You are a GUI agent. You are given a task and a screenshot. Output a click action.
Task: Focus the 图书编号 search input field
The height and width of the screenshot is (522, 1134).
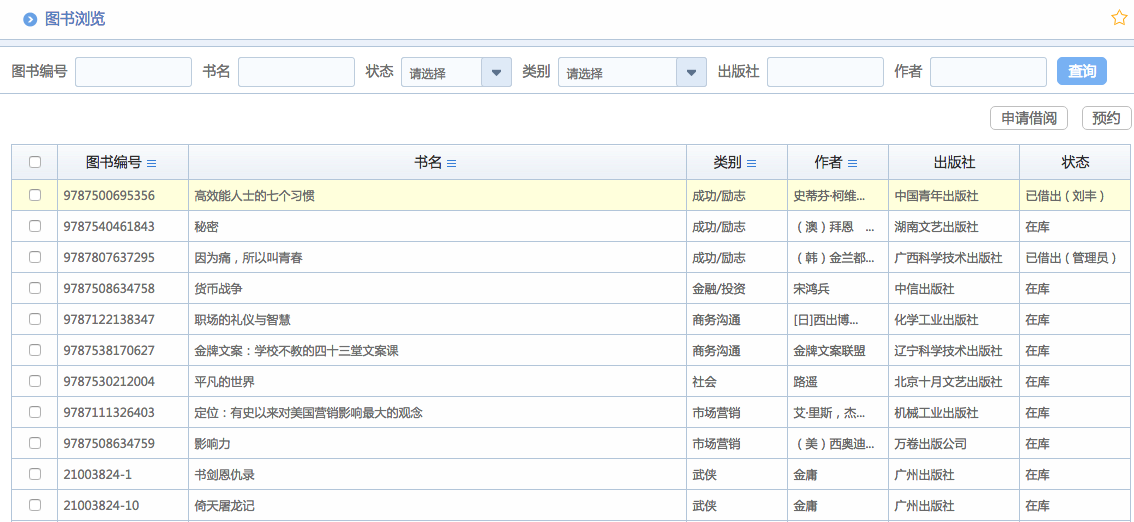(x=133, y=72)
